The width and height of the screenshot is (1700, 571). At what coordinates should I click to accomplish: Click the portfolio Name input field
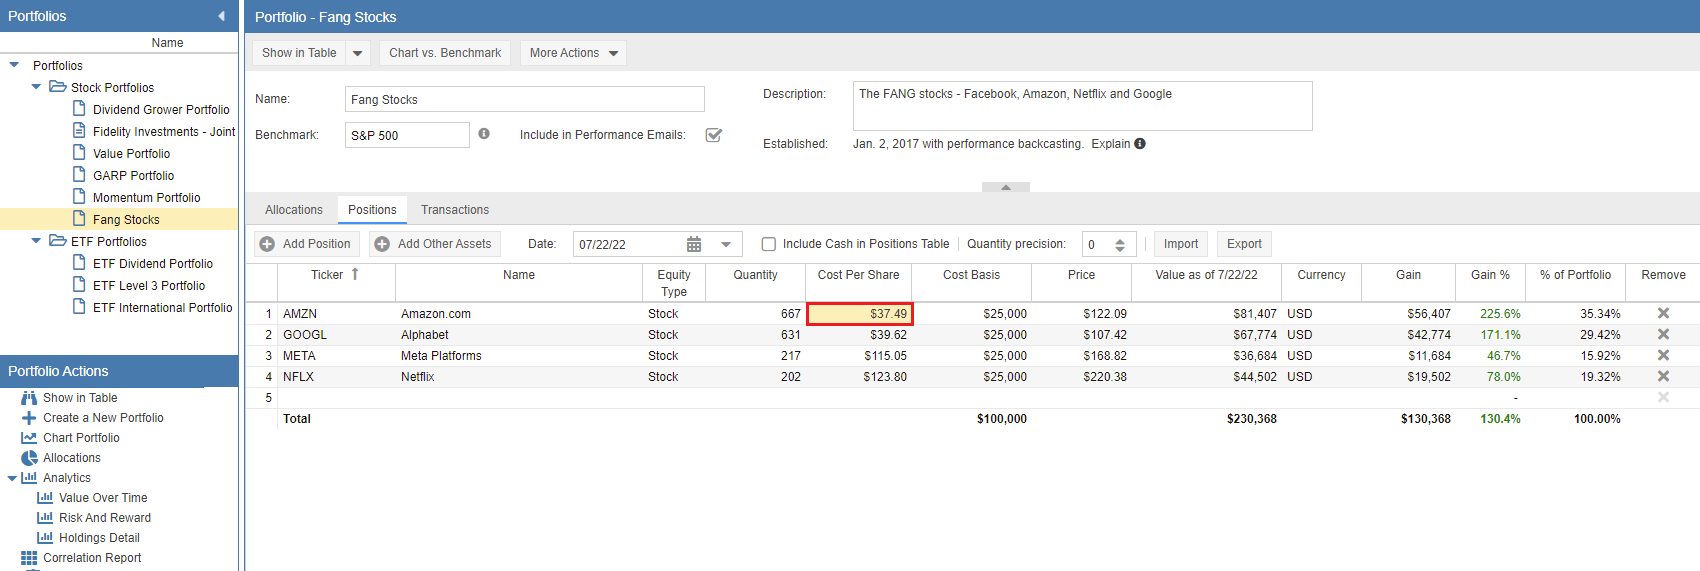pyautogui.click(x=524, y=99)
